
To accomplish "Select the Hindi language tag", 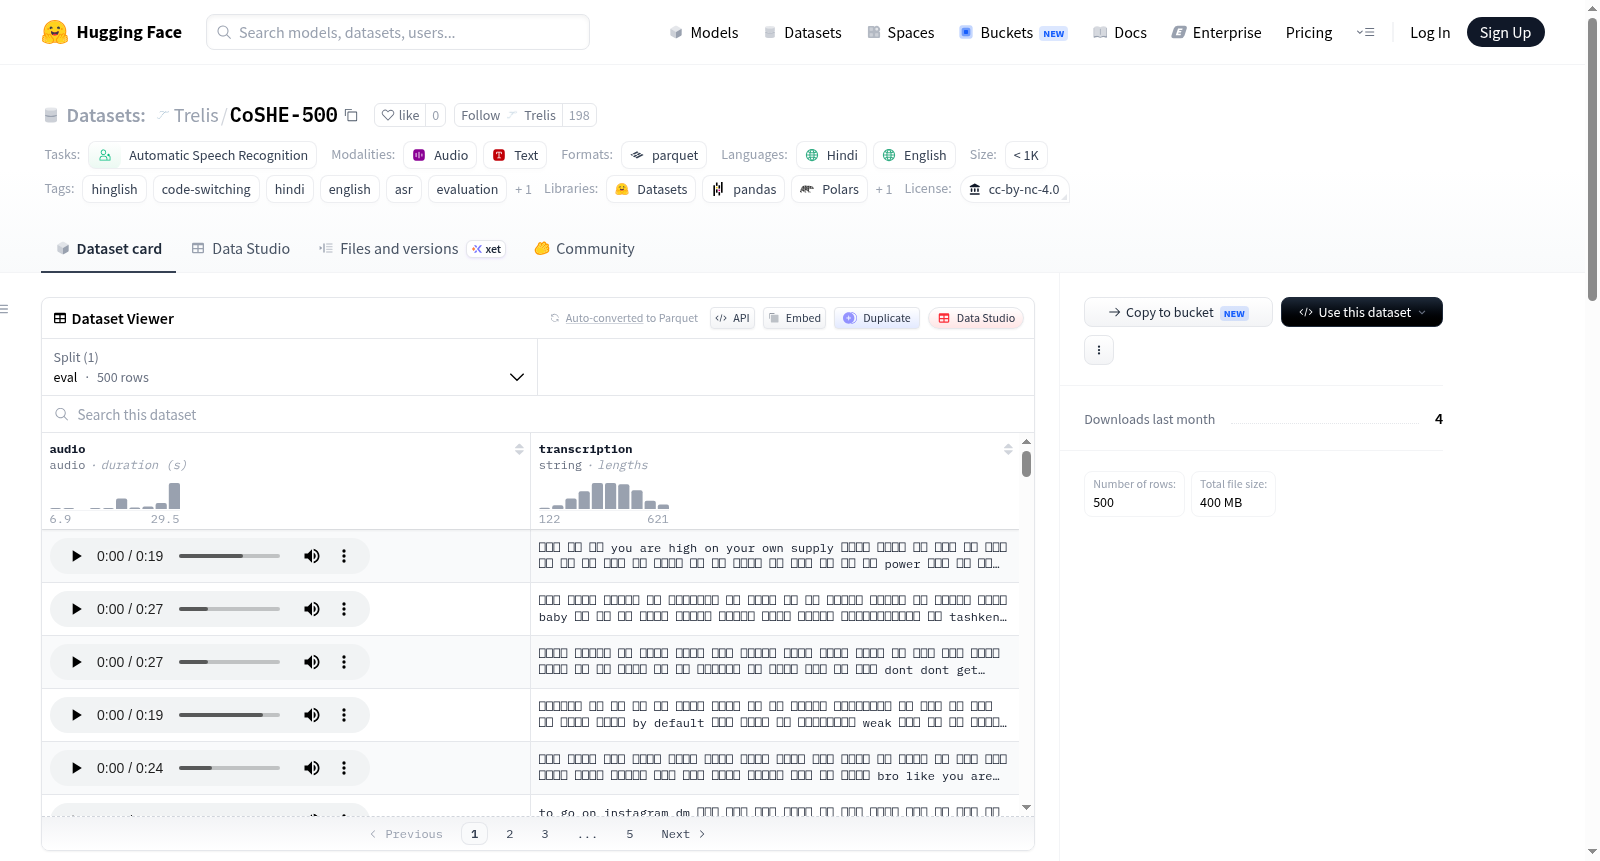I will point(832,155).
